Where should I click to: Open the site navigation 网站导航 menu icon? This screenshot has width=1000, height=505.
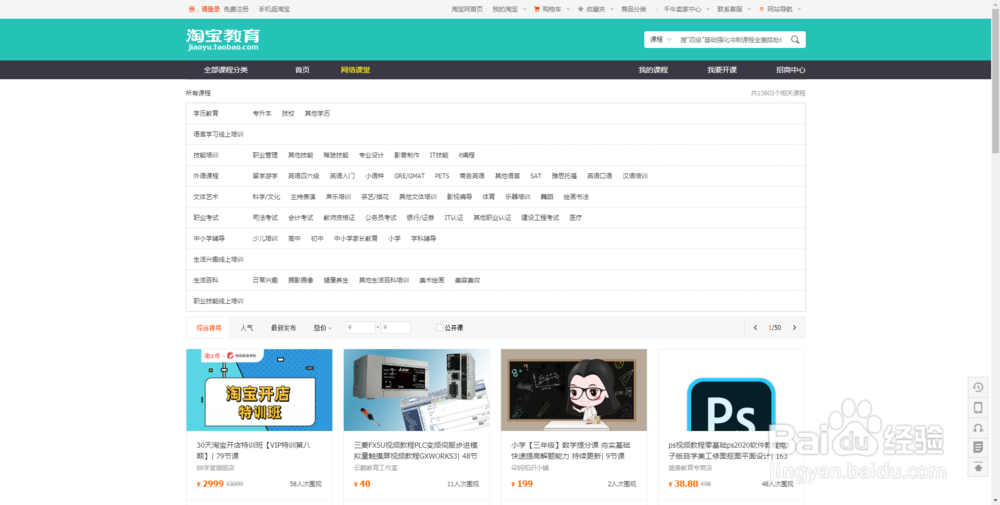tap(761, 9)
